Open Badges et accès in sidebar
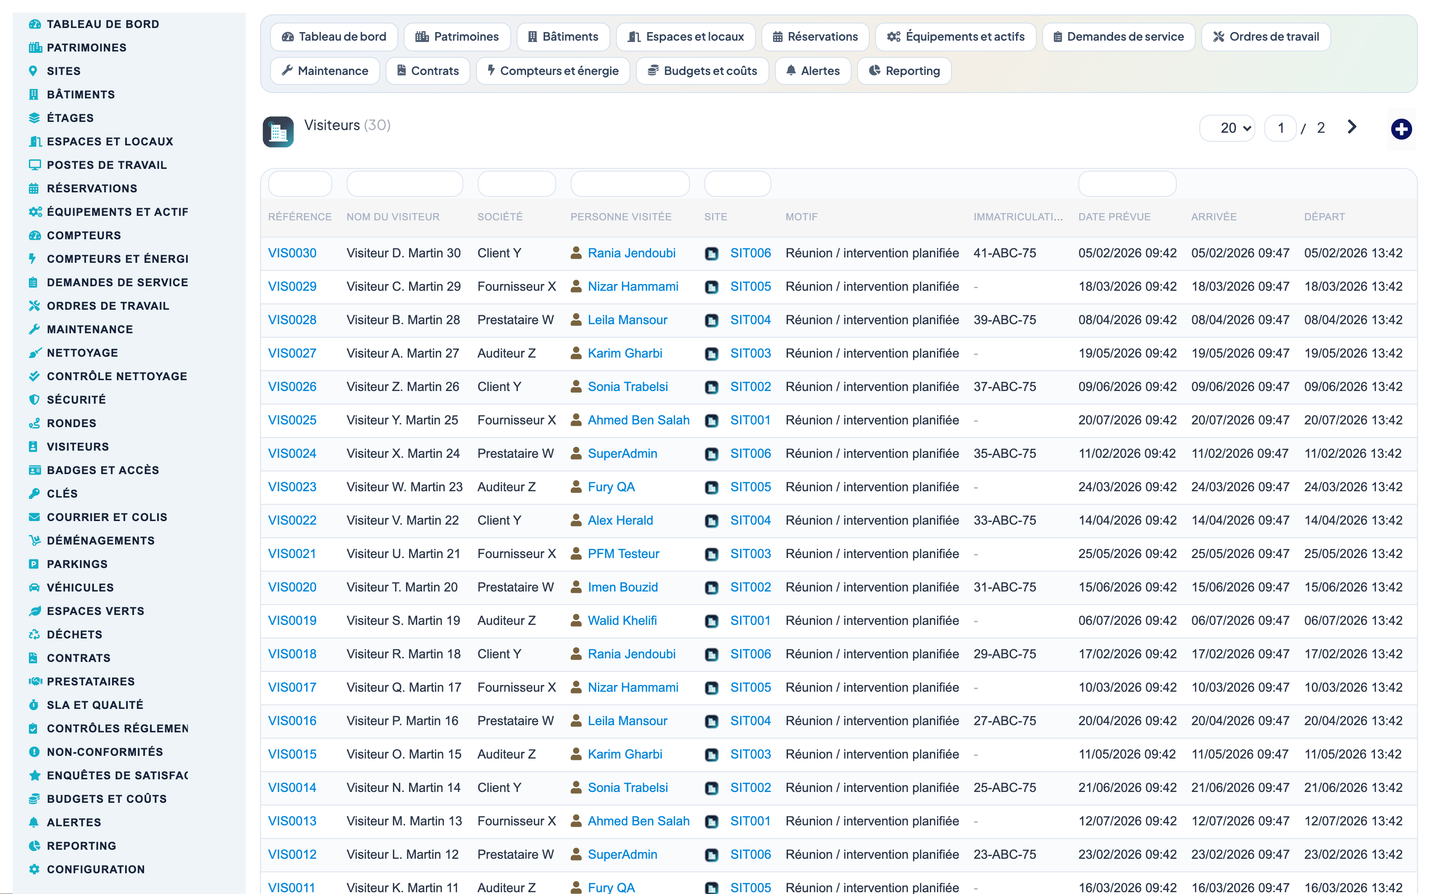1445x894 pixels. point(103,470)
